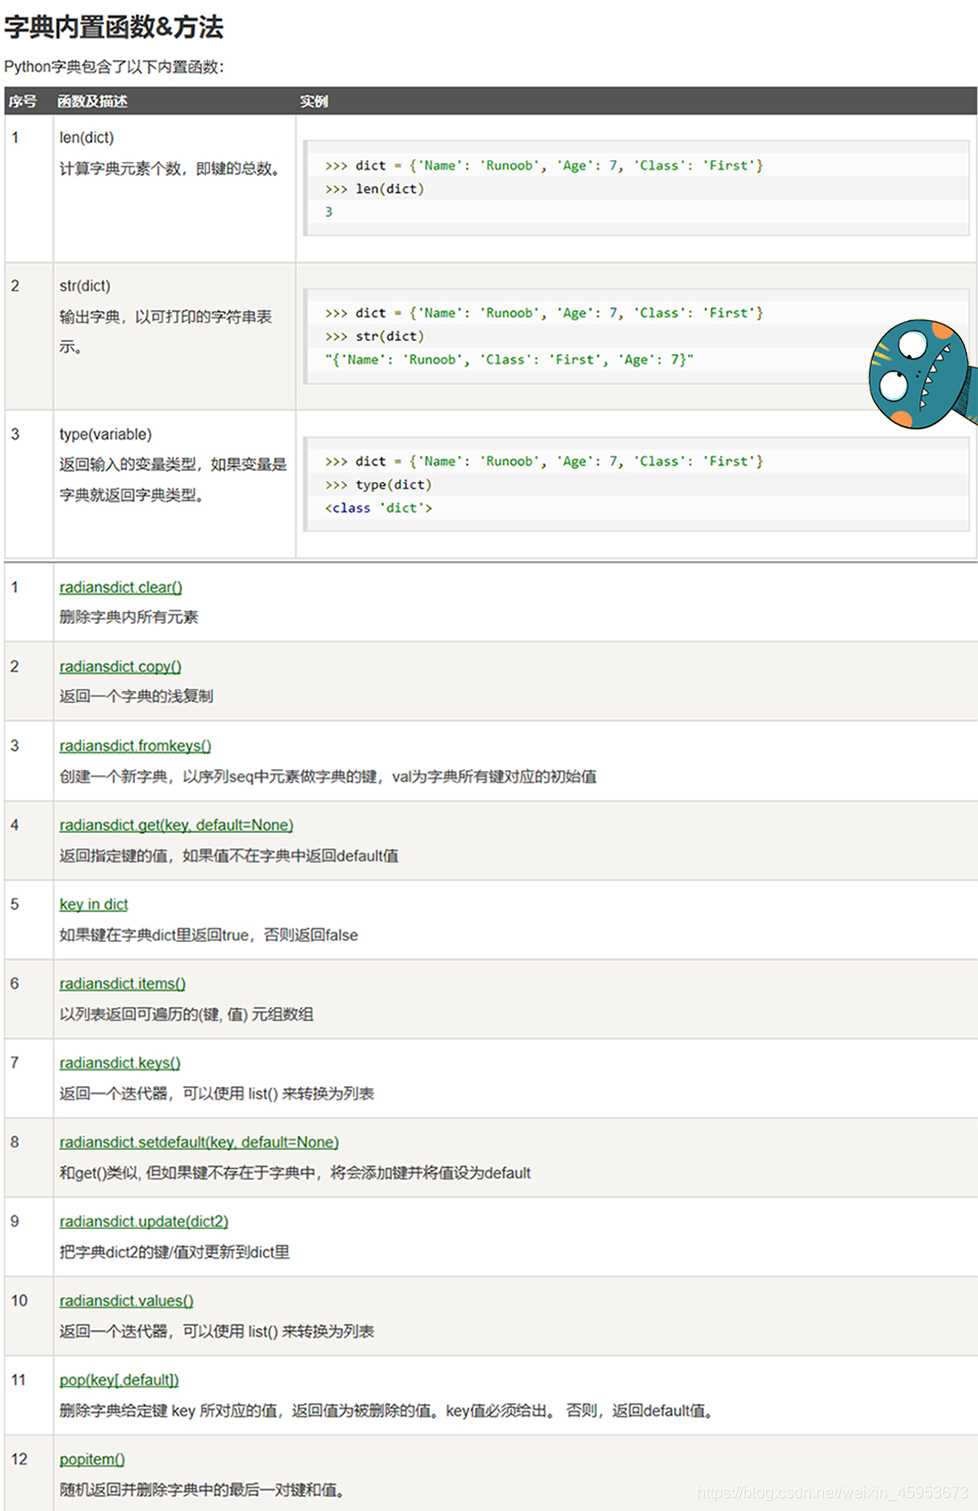Open the radiansdict.values() link
The width and height of the screenshot is (978, 1511).
pos(126,1300)
